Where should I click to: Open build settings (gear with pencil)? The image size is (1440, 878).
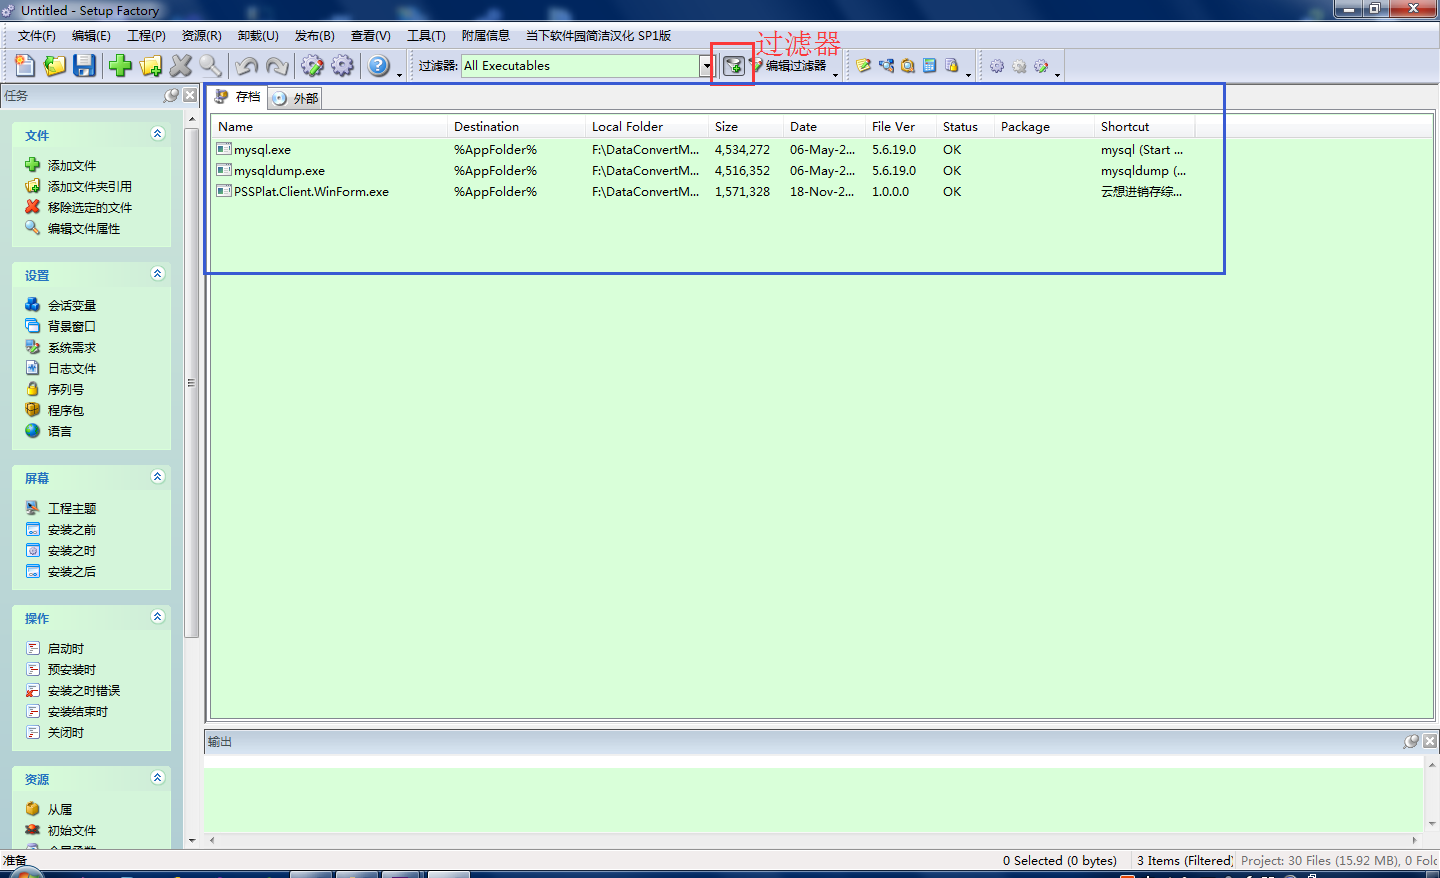(x=313, y=66)
